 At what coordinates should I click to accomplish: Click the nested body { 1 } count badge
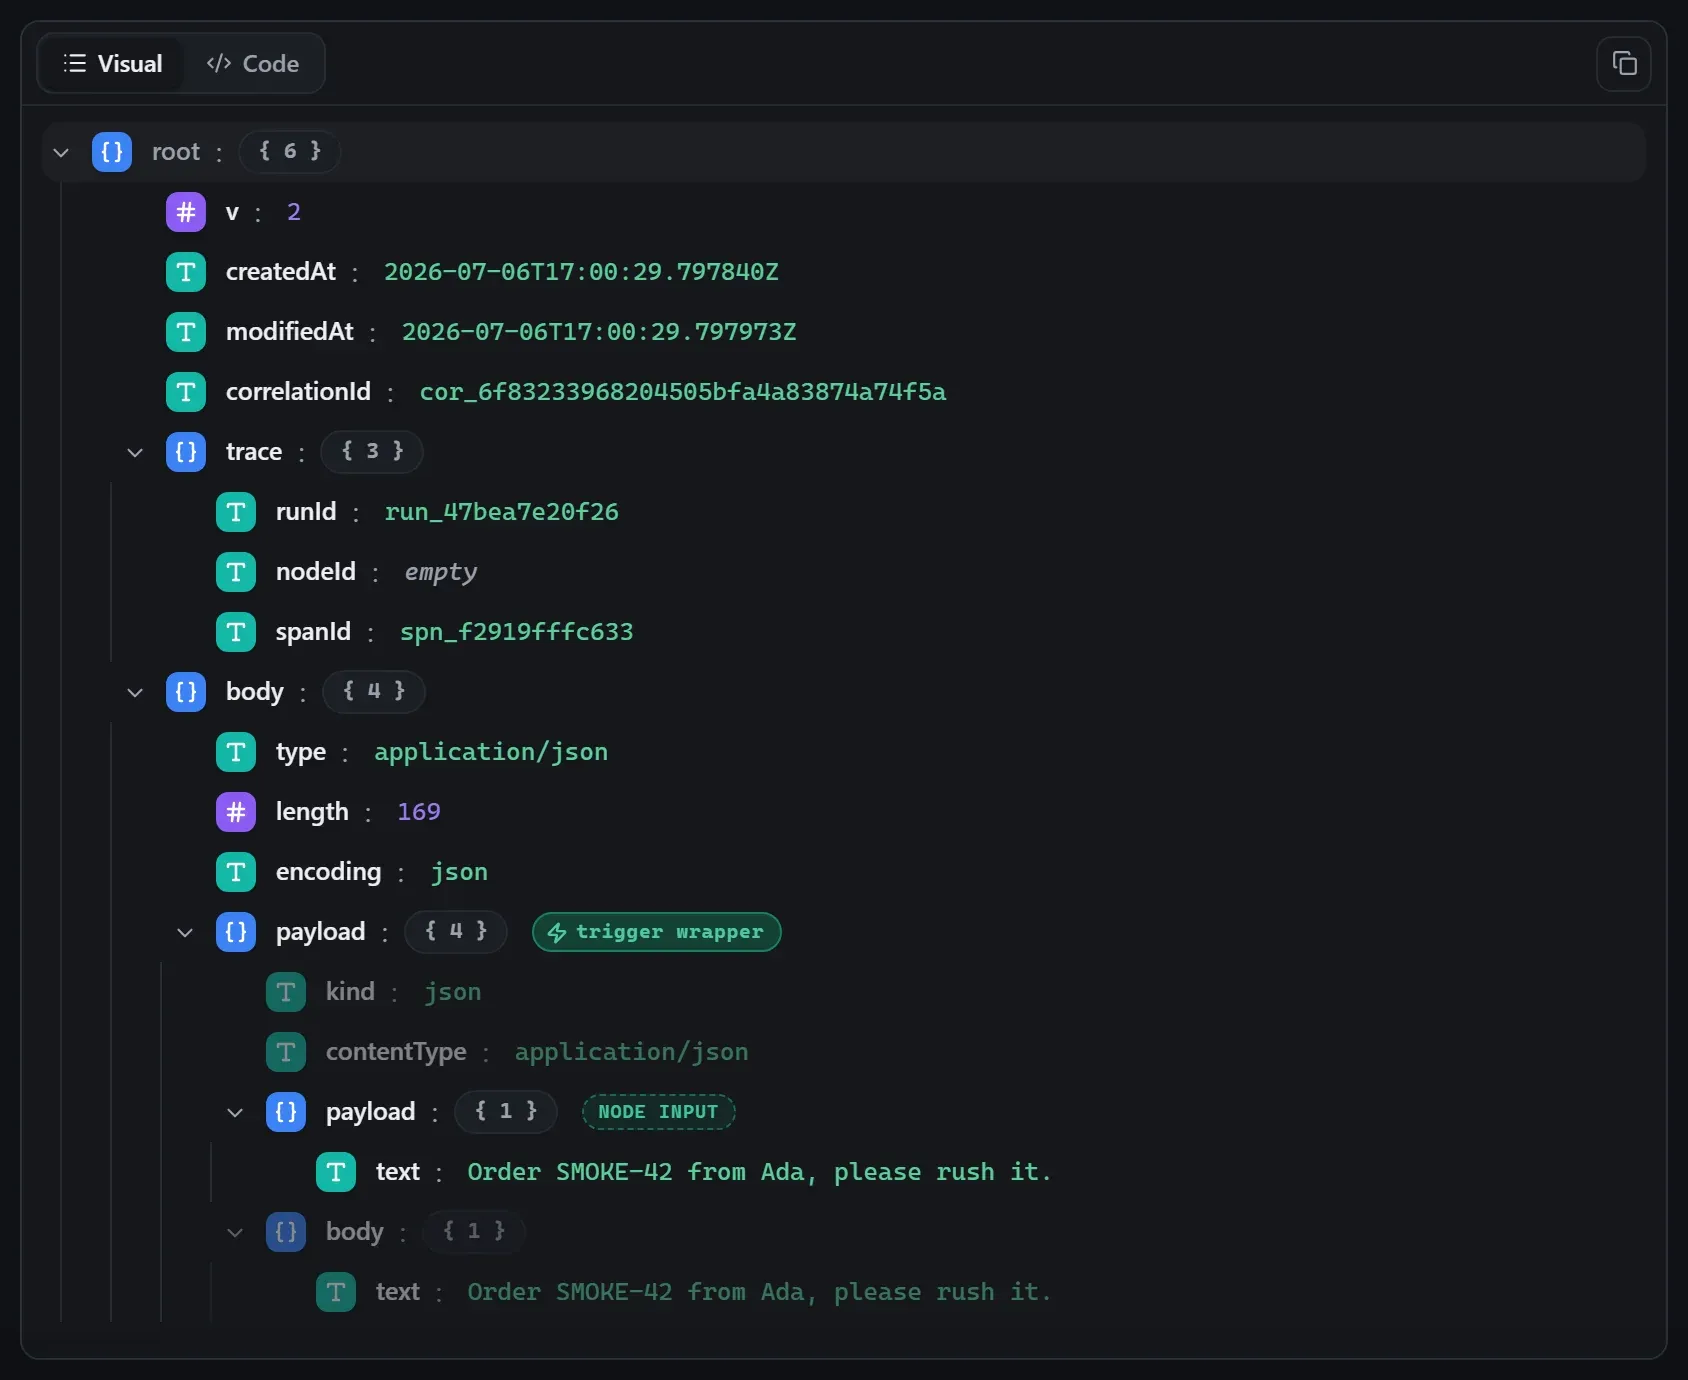[x=474, y=1232]
